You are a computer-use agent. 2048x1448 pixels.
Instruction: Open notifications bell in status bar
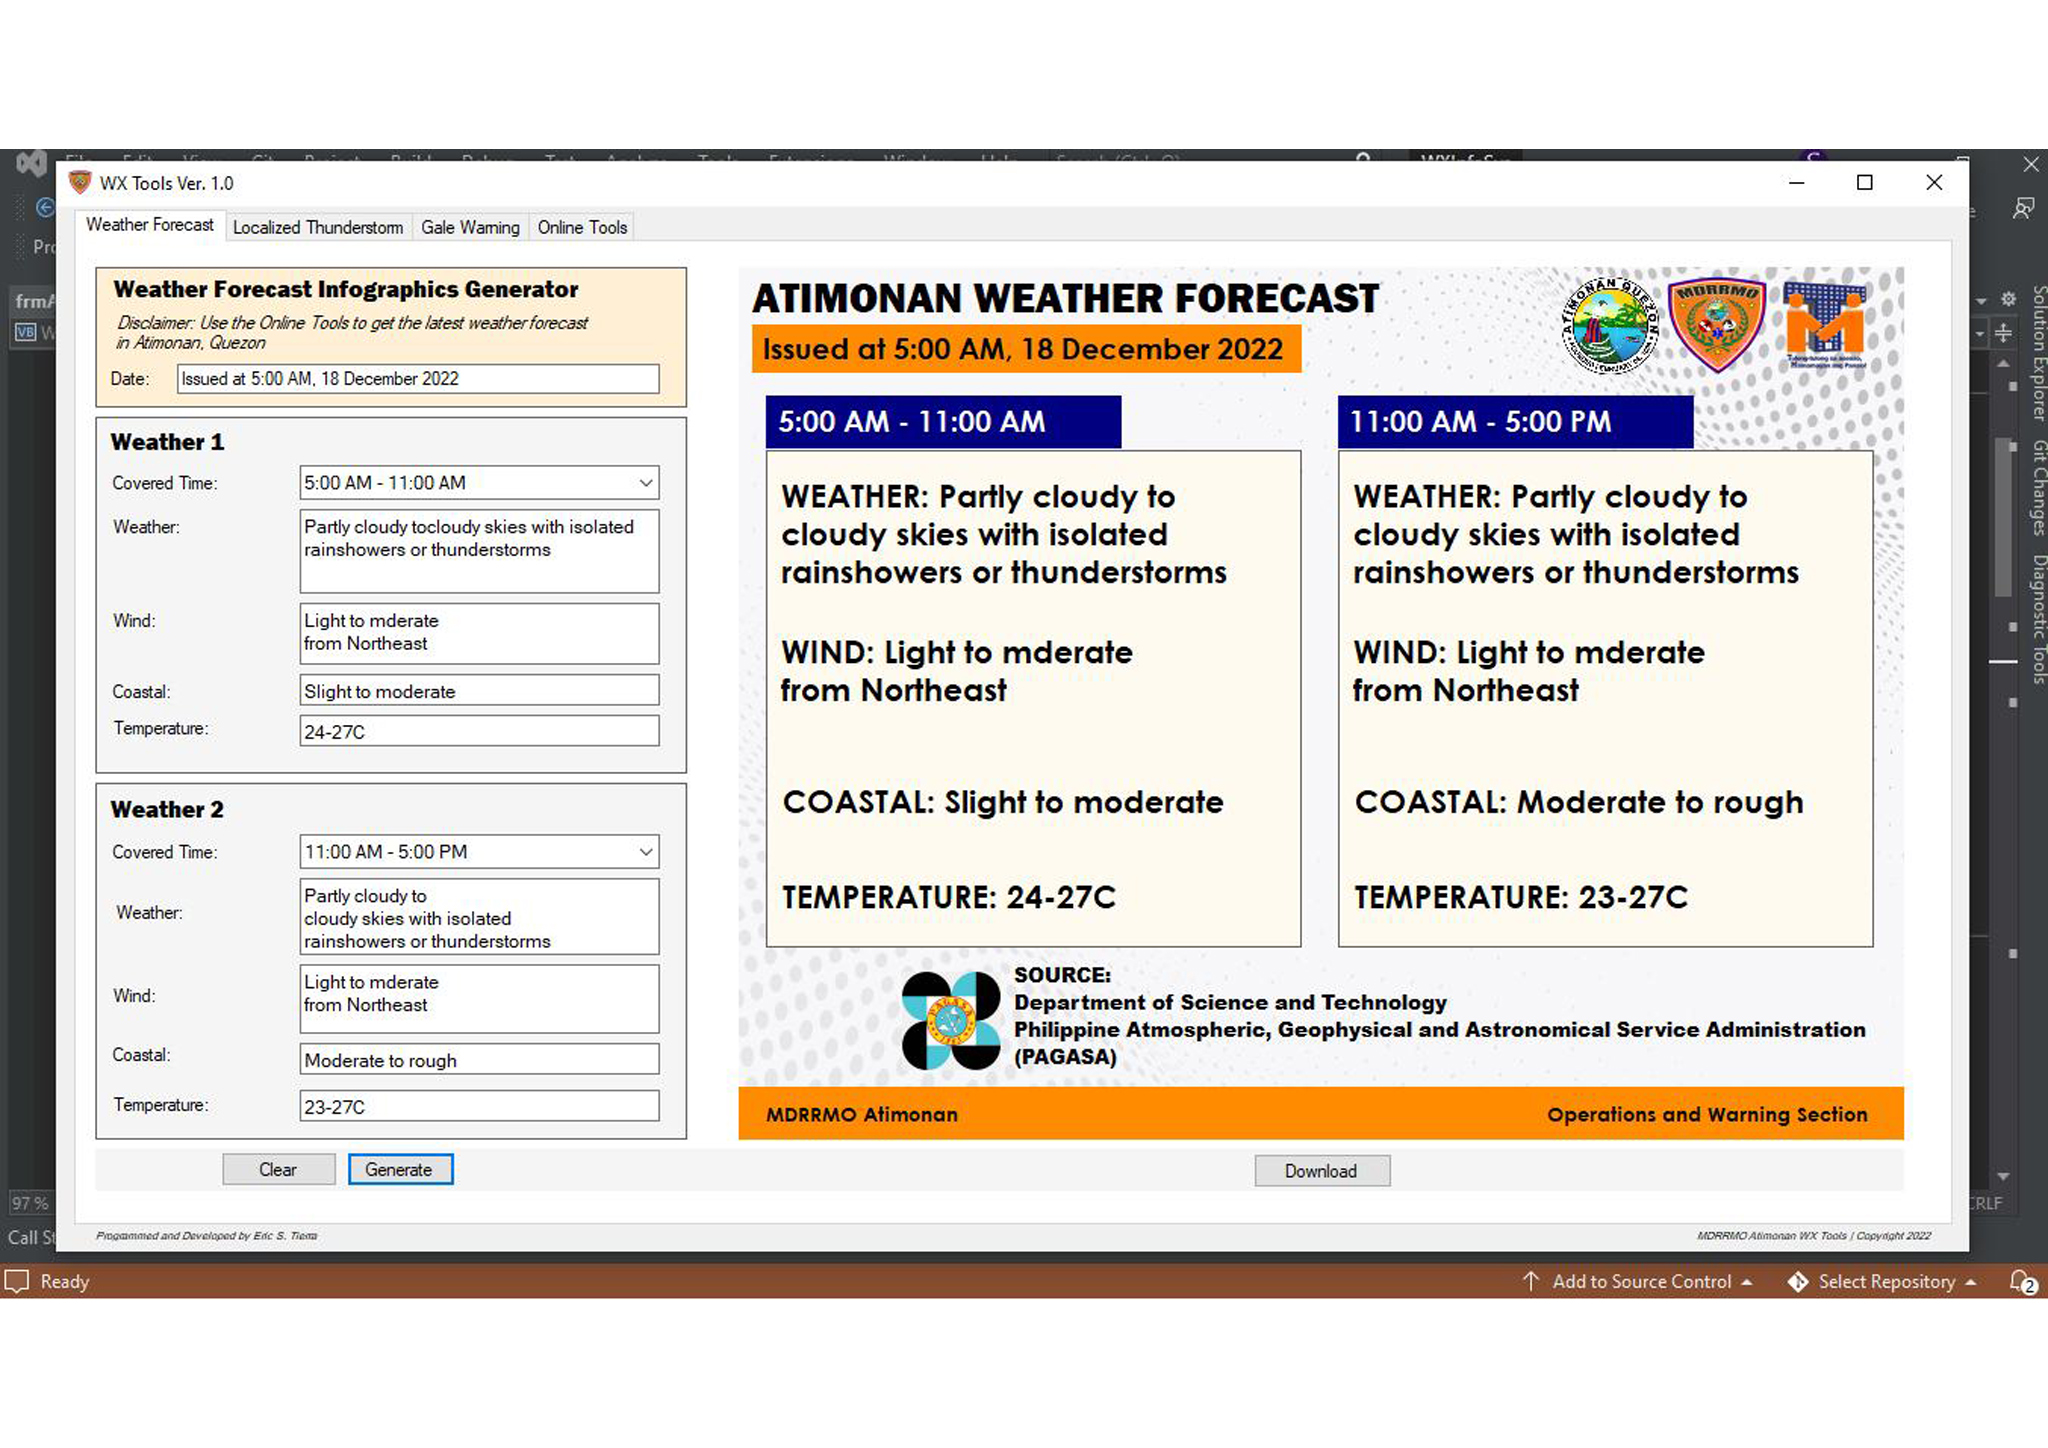pos(2022,1282)
